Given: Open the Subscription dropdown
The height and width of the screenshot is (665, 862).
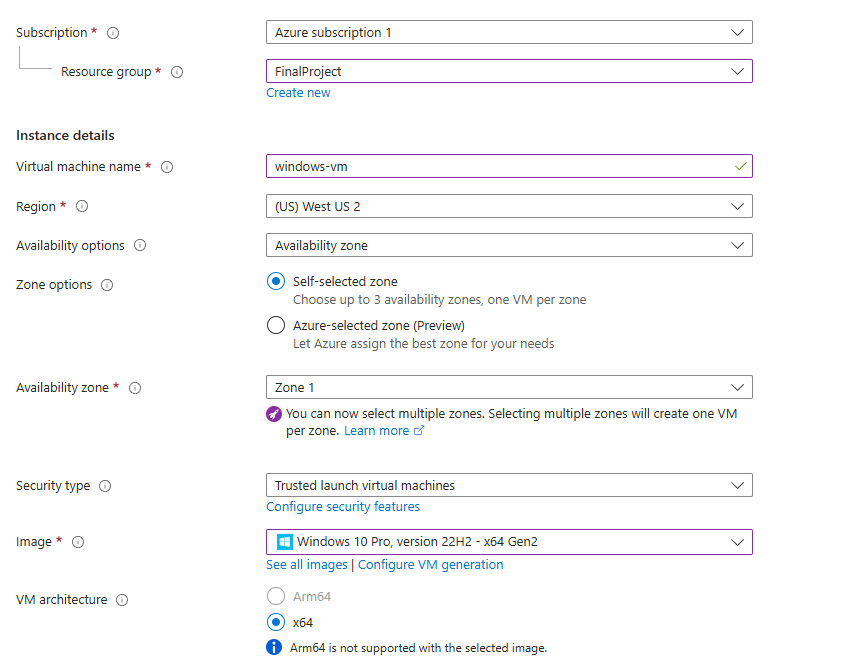Looking at the screenshot, I should (509, 32).
